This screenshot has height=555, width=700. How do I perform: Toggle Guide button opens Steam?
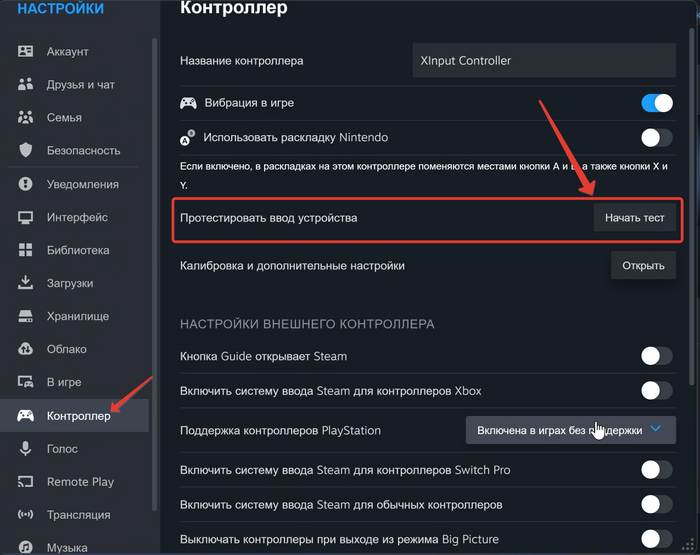[657, 356]
